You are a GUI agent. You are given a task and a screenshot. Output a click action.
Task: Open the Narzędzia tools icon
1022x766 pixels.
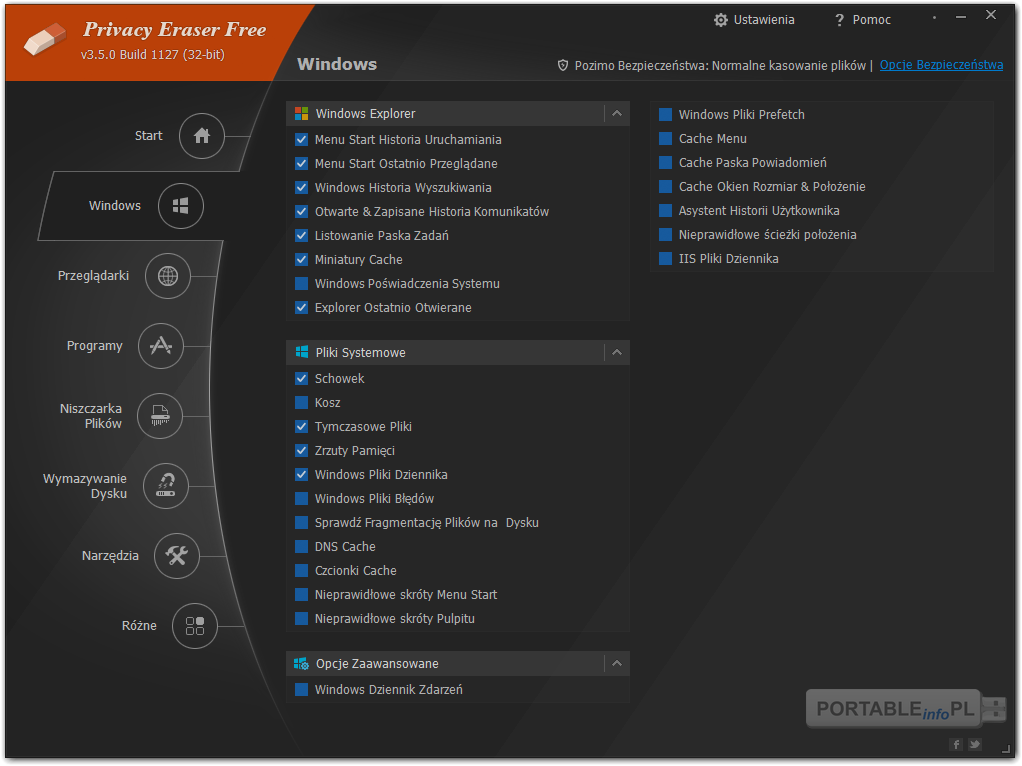click(x=177, y=555)
